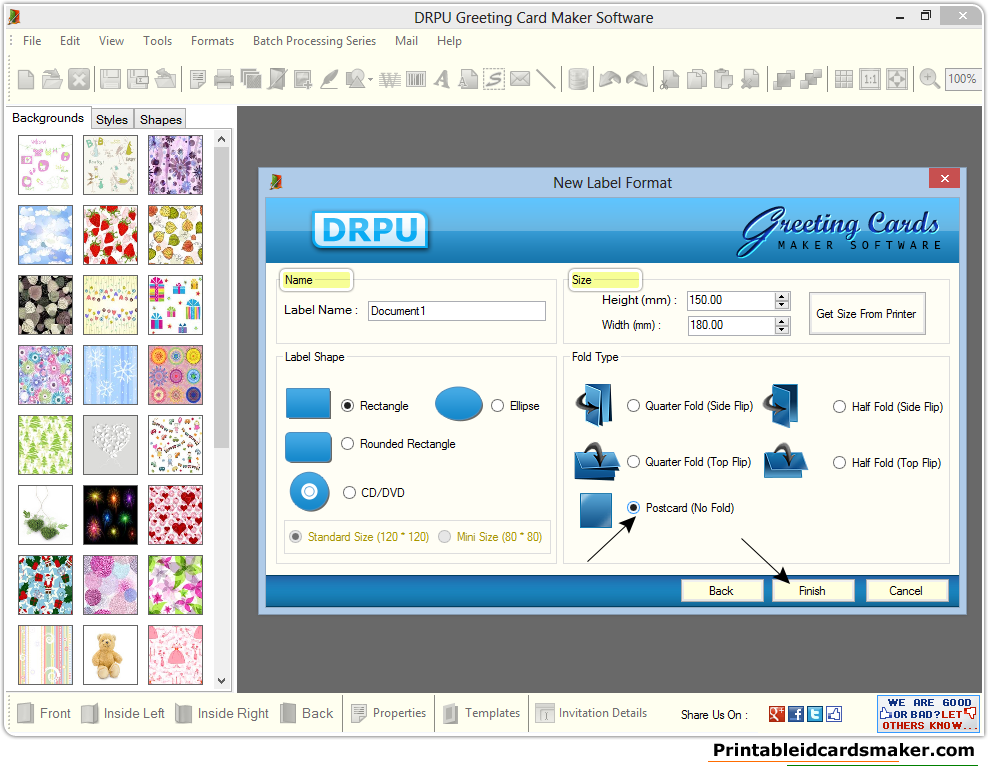Click the Line drawing tool icon
The width and height of the screenshot is (988, 766).
click(546, 79)
